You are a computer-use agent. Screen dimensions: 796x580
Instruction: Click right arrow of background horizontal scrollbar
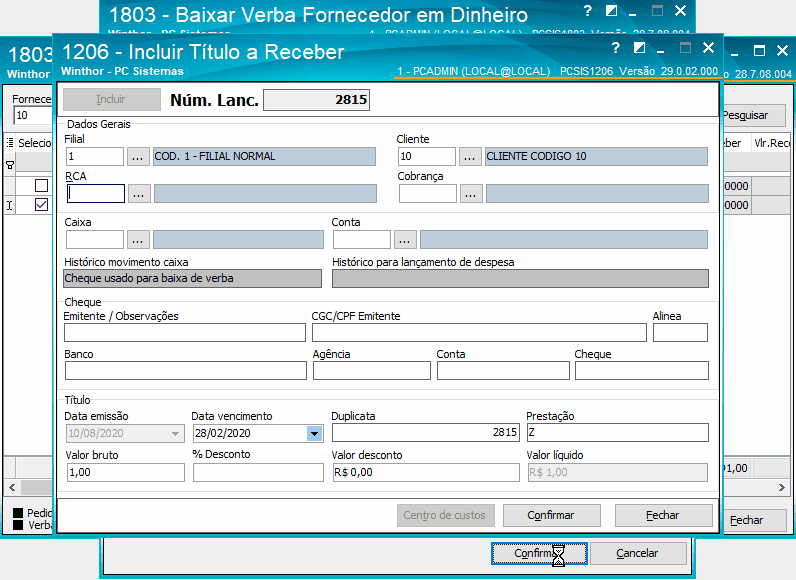tap(782, 488)
